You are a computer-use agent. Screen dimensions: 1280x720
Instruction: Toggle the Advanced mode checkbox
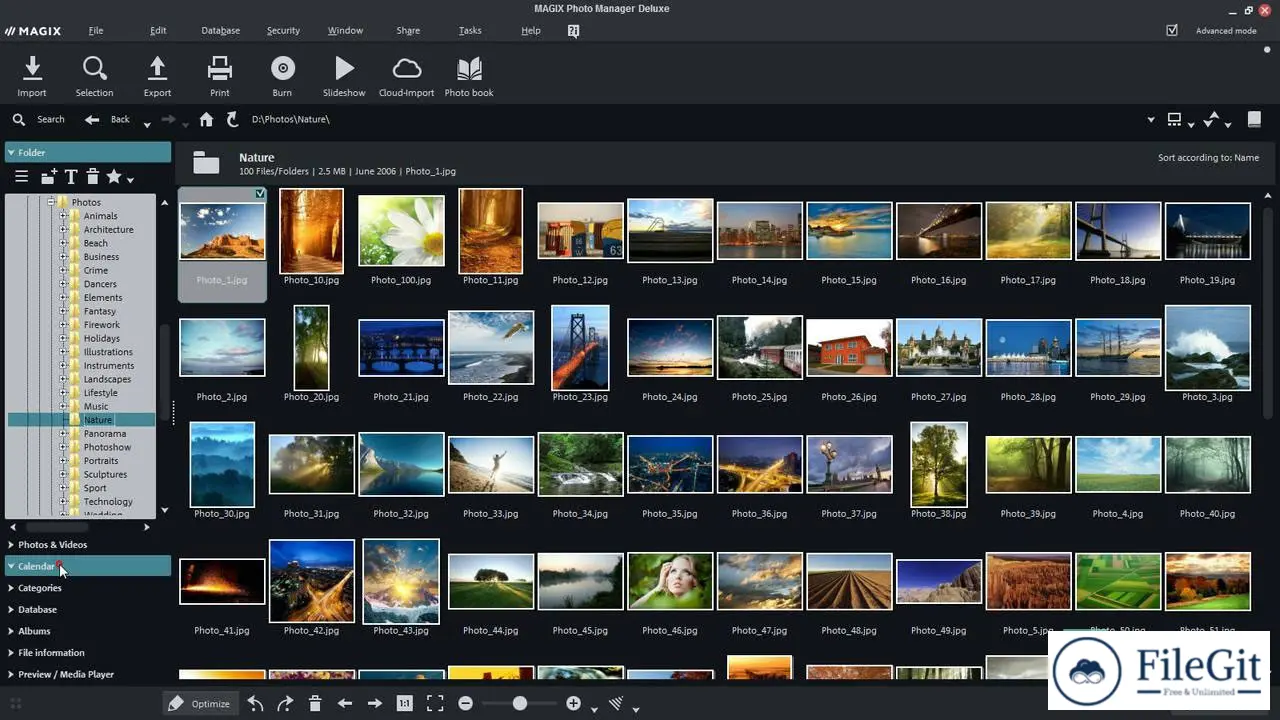tap(1172, 31)
